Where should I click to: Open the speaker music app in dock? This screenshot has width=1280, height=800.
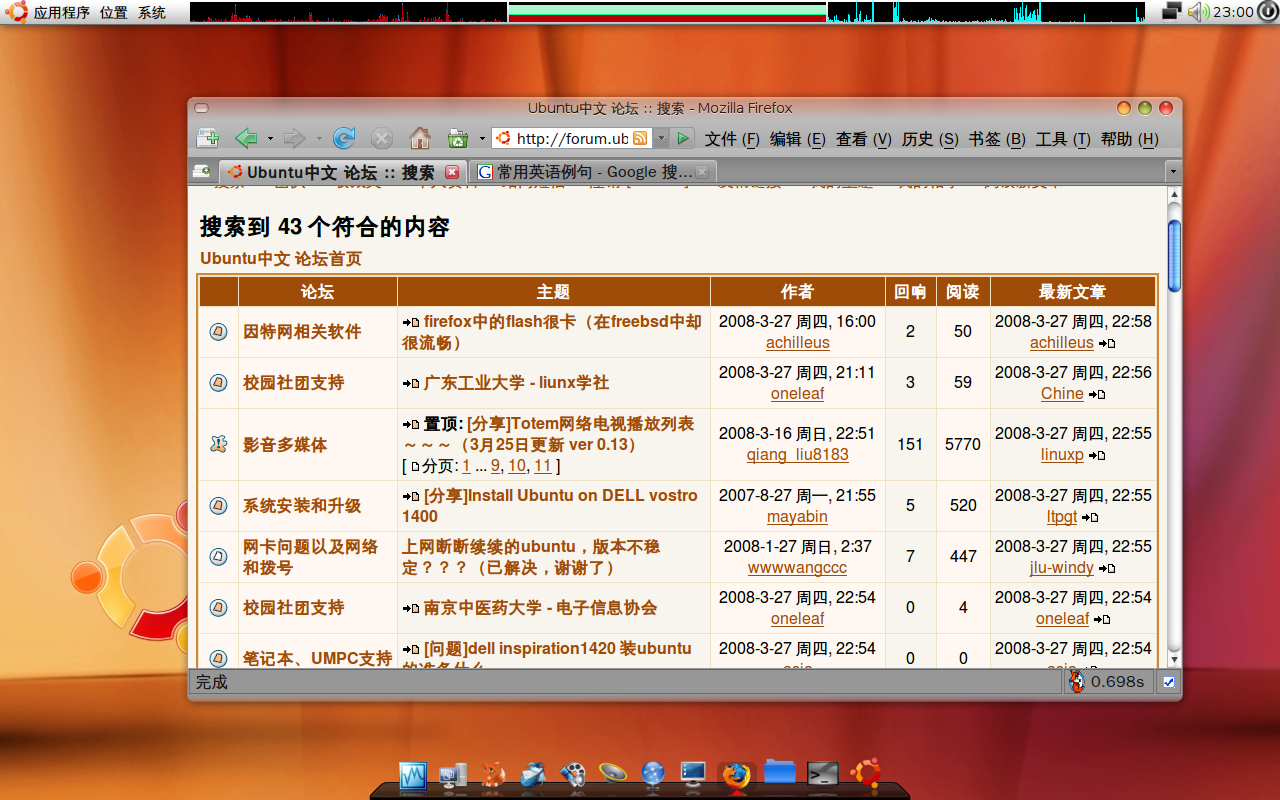[x=613, y=773]
